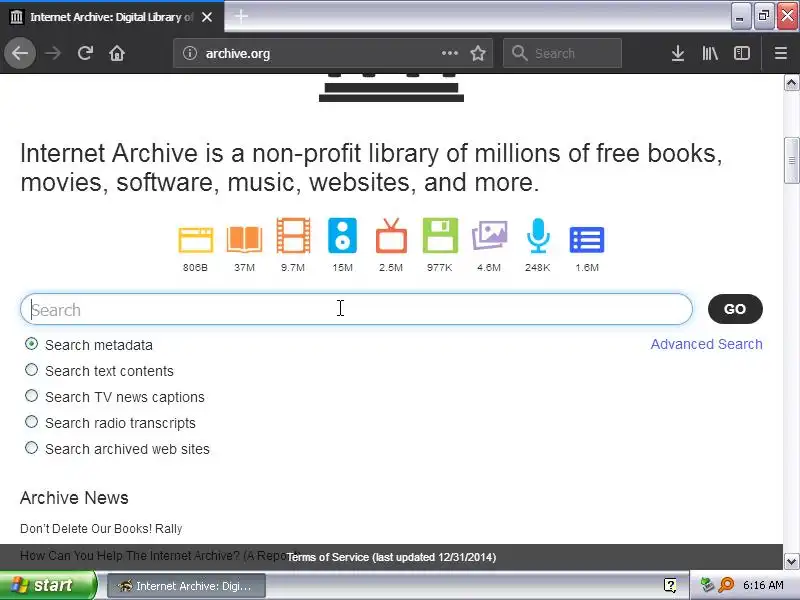Click the scrollbar up arrow

coord(791,83)
